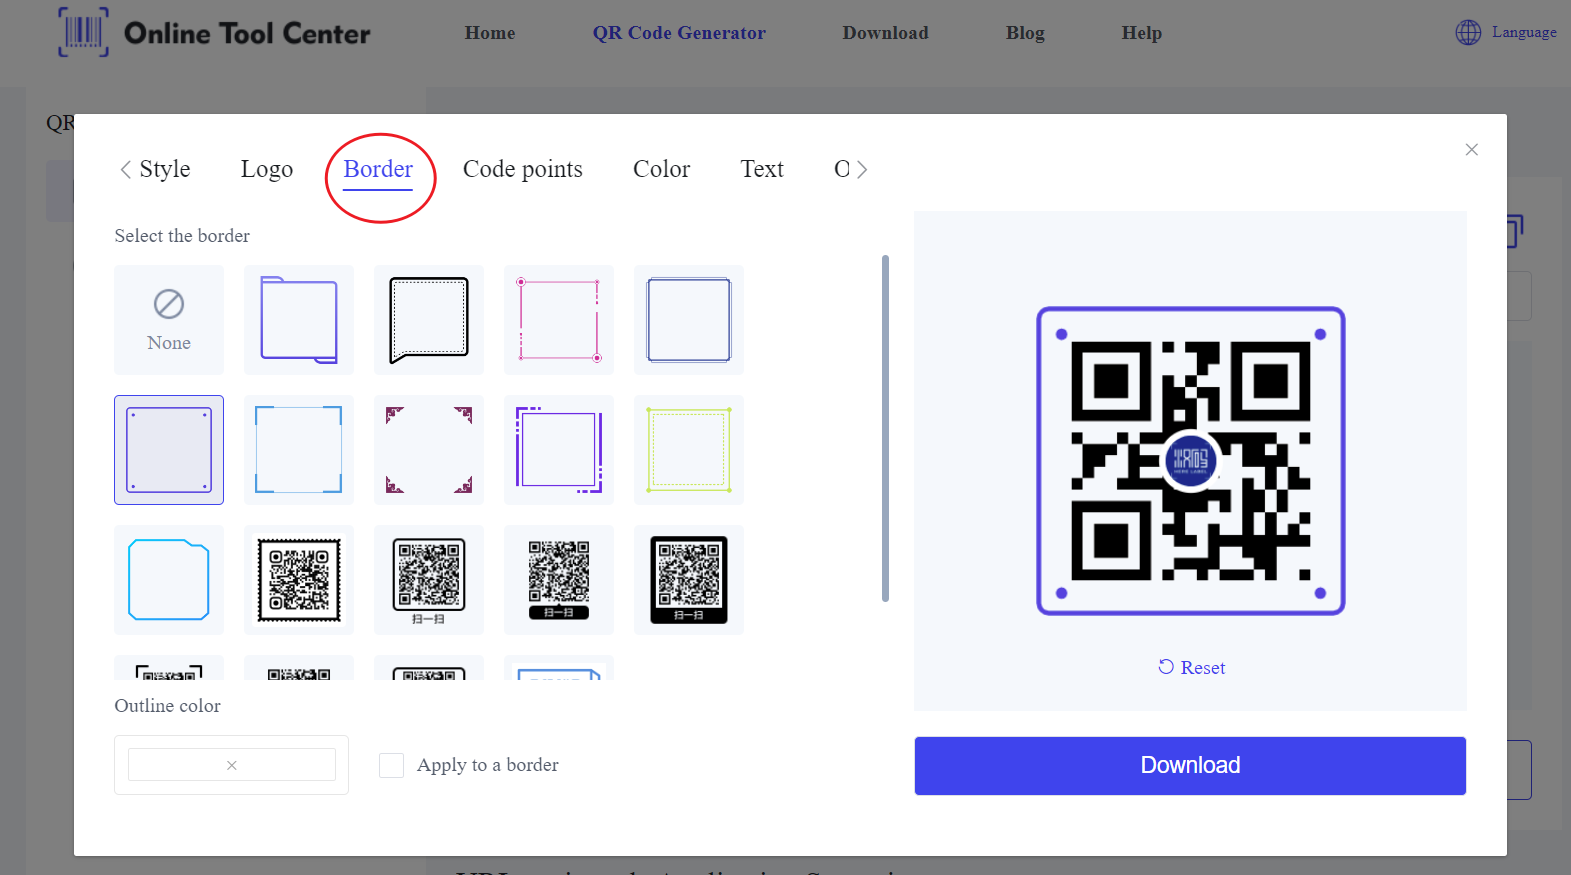1571x875 pixels.
Task: Choose the purple dashed offset border
Action: tap(559, 450)
